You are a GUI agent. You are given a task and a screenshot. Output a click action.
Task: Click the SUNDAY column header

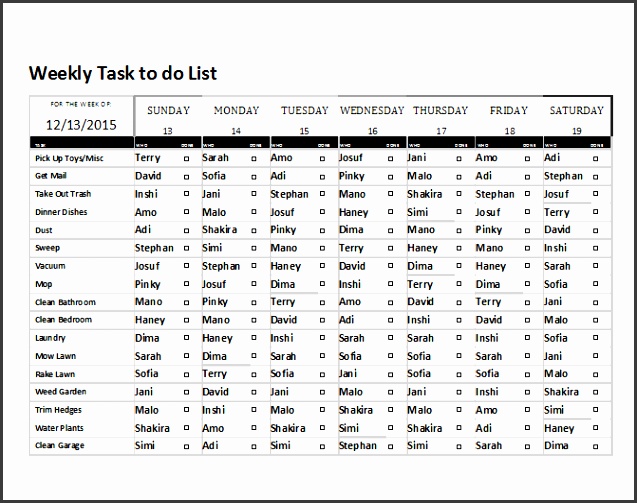(x=168, y=111)
